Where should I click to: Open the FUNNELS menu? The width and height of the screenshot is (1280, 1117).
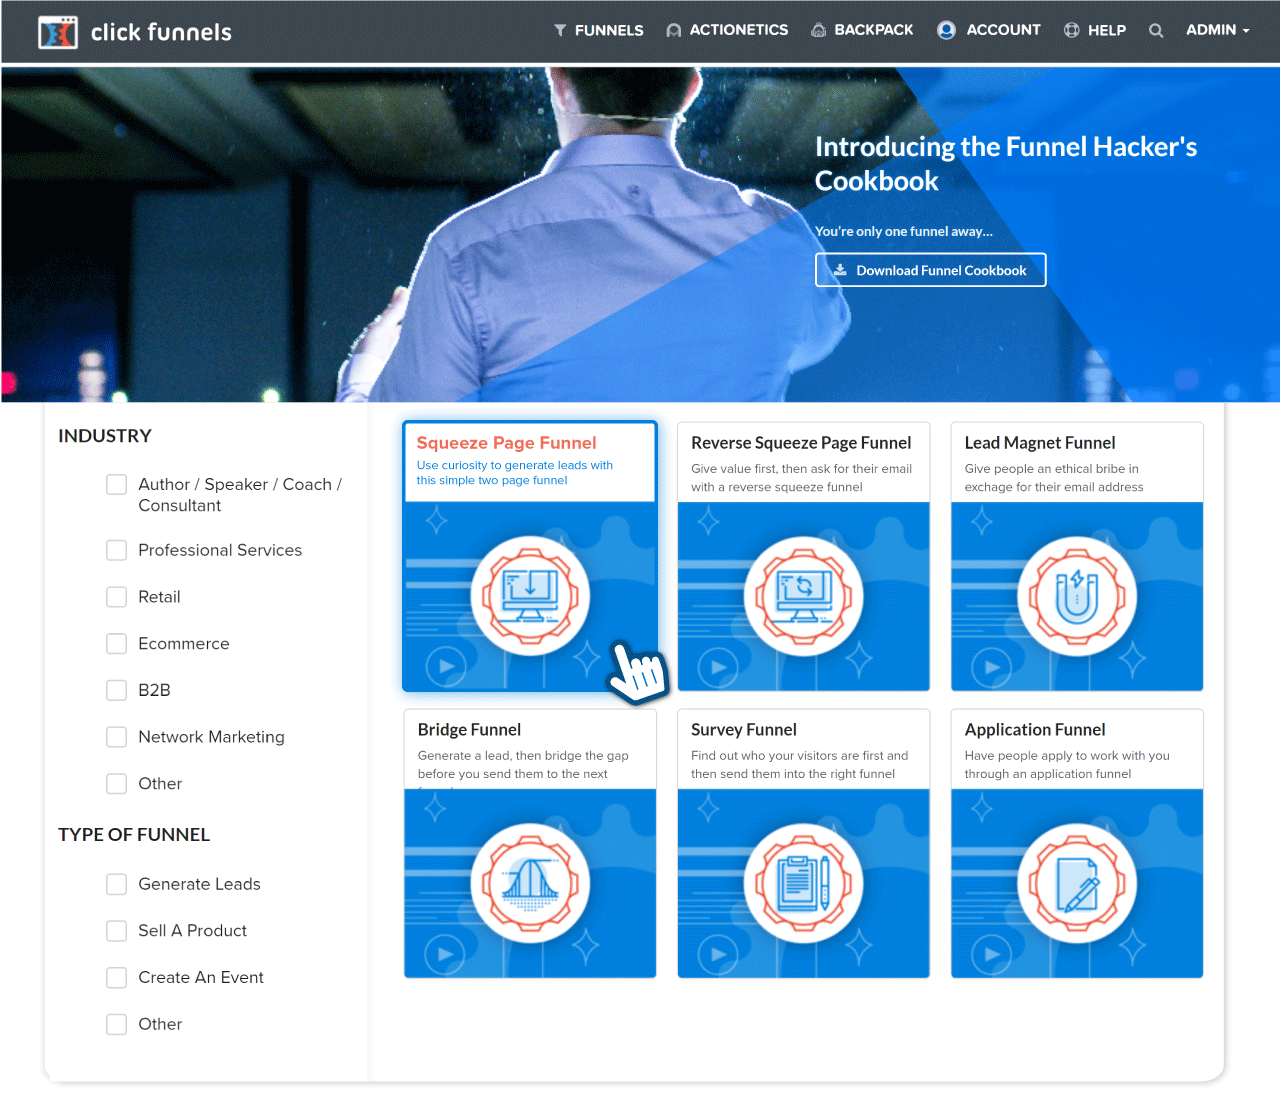pos(598,31)
